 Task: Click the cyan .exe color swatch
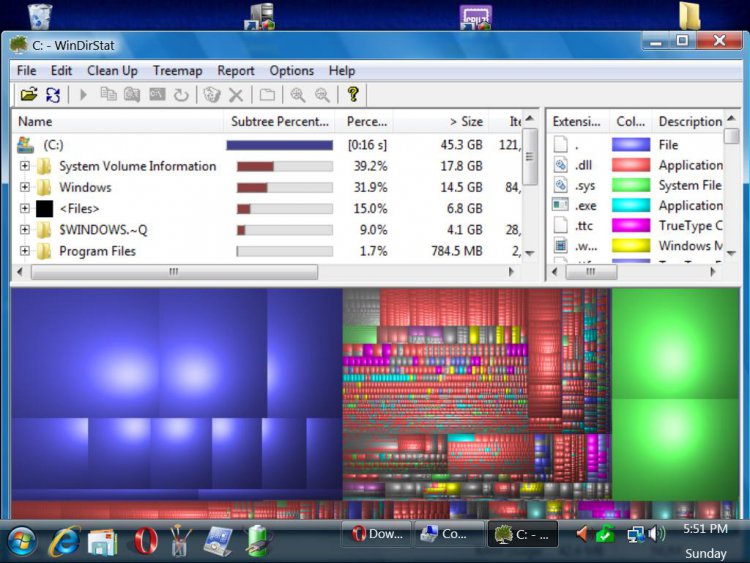tap(631, 205)
